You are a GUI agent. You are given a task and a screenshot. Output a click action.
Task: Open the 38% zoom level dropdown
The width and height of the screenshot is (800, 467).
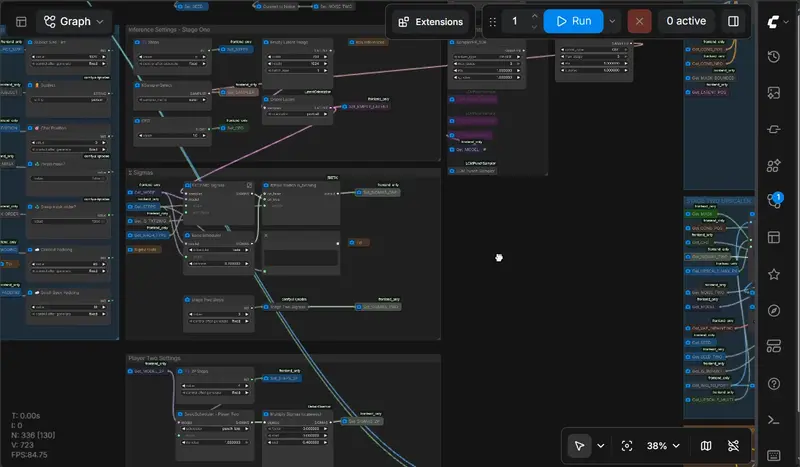pos(663,446)
